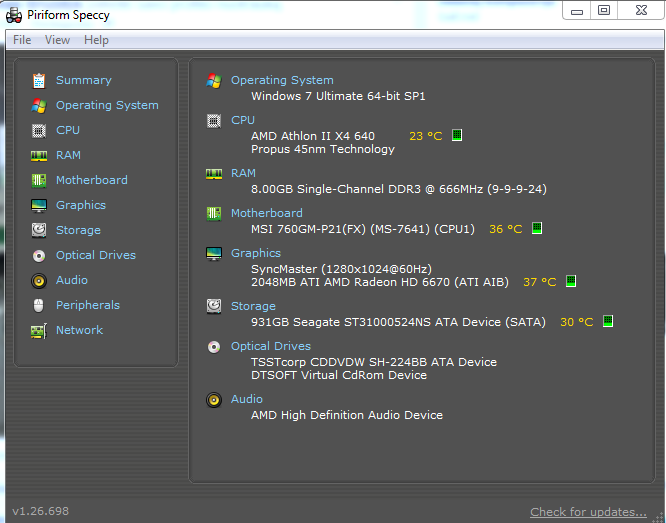Click the Motherboard icon in the sidebar
The width and height of the screenshot is (666, 523).
click(x=39, y=180)
